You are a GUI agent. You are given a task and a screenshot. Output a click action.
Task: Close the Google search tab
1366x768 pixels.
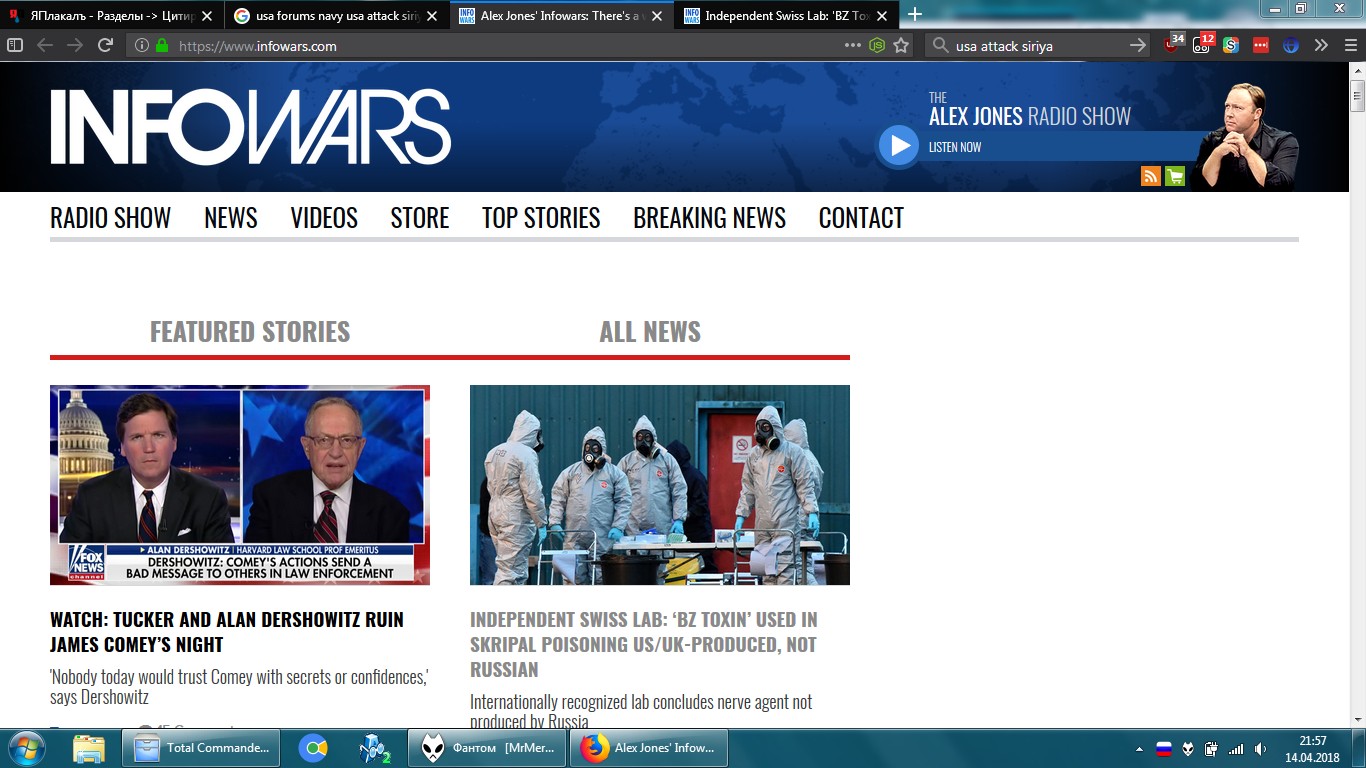(432, 16)
